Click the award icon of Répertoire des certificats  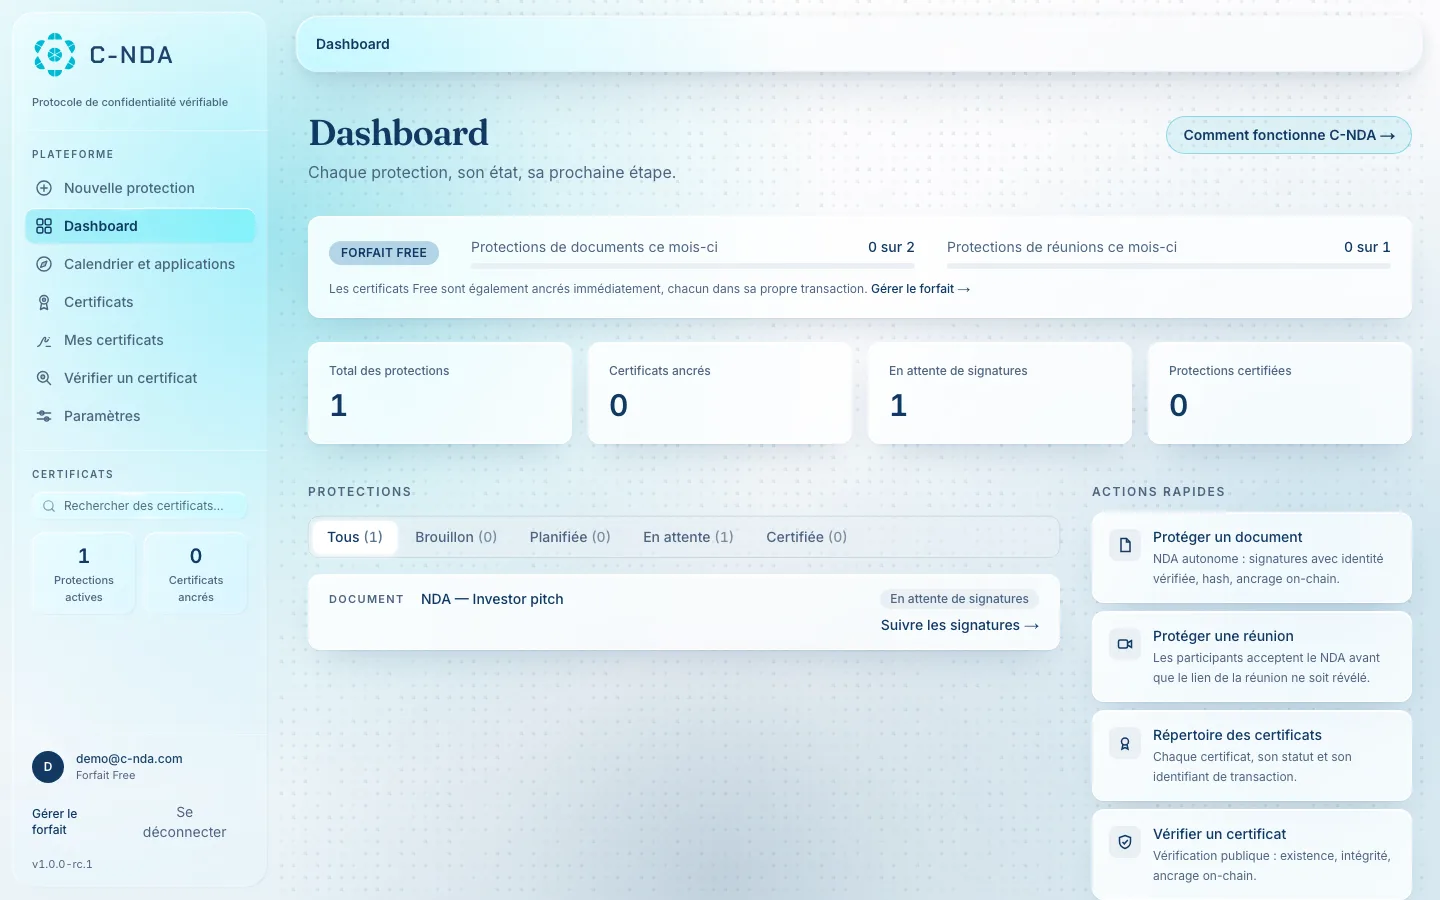[1125, 743]
